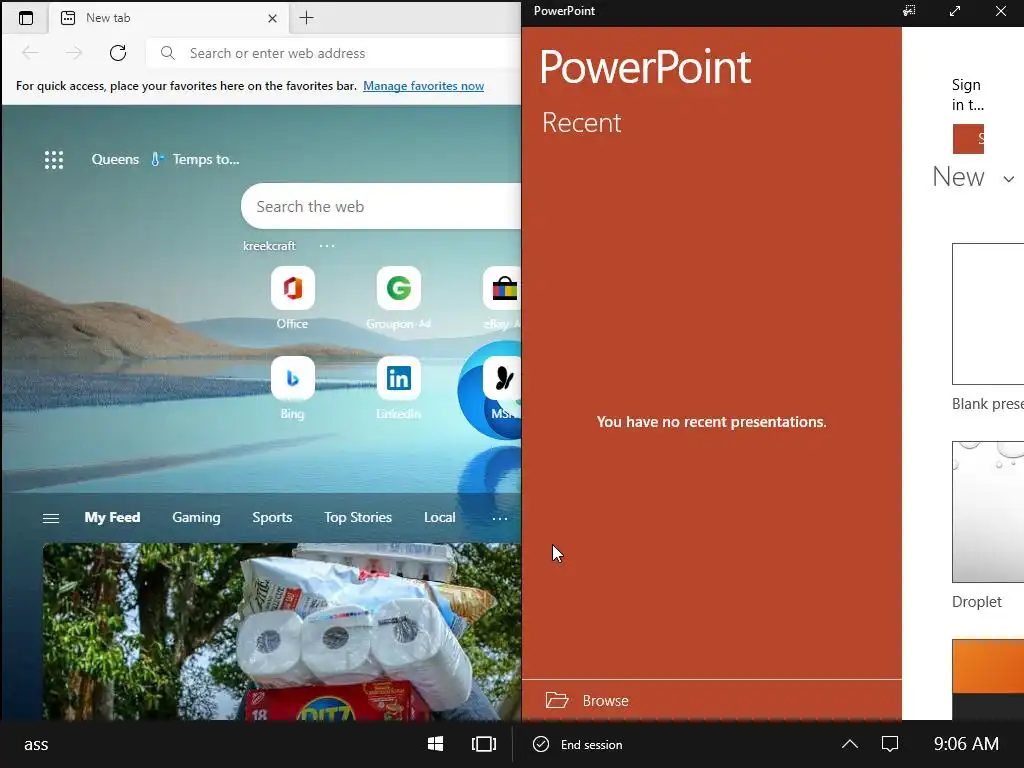Go forward in Edge browser
1024x768 pixels.
coord(74,53)
